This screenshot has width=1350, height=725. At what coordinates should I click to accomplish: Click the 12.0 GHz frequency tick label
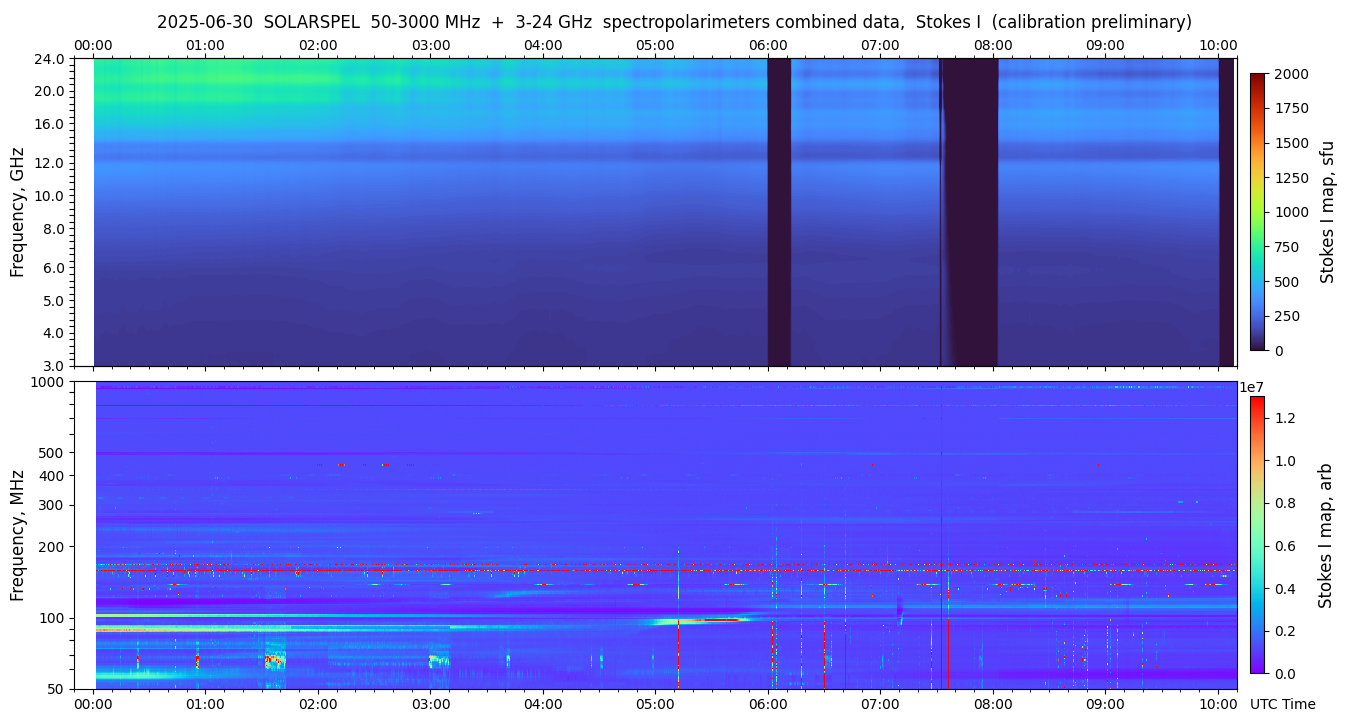point(50,163)
